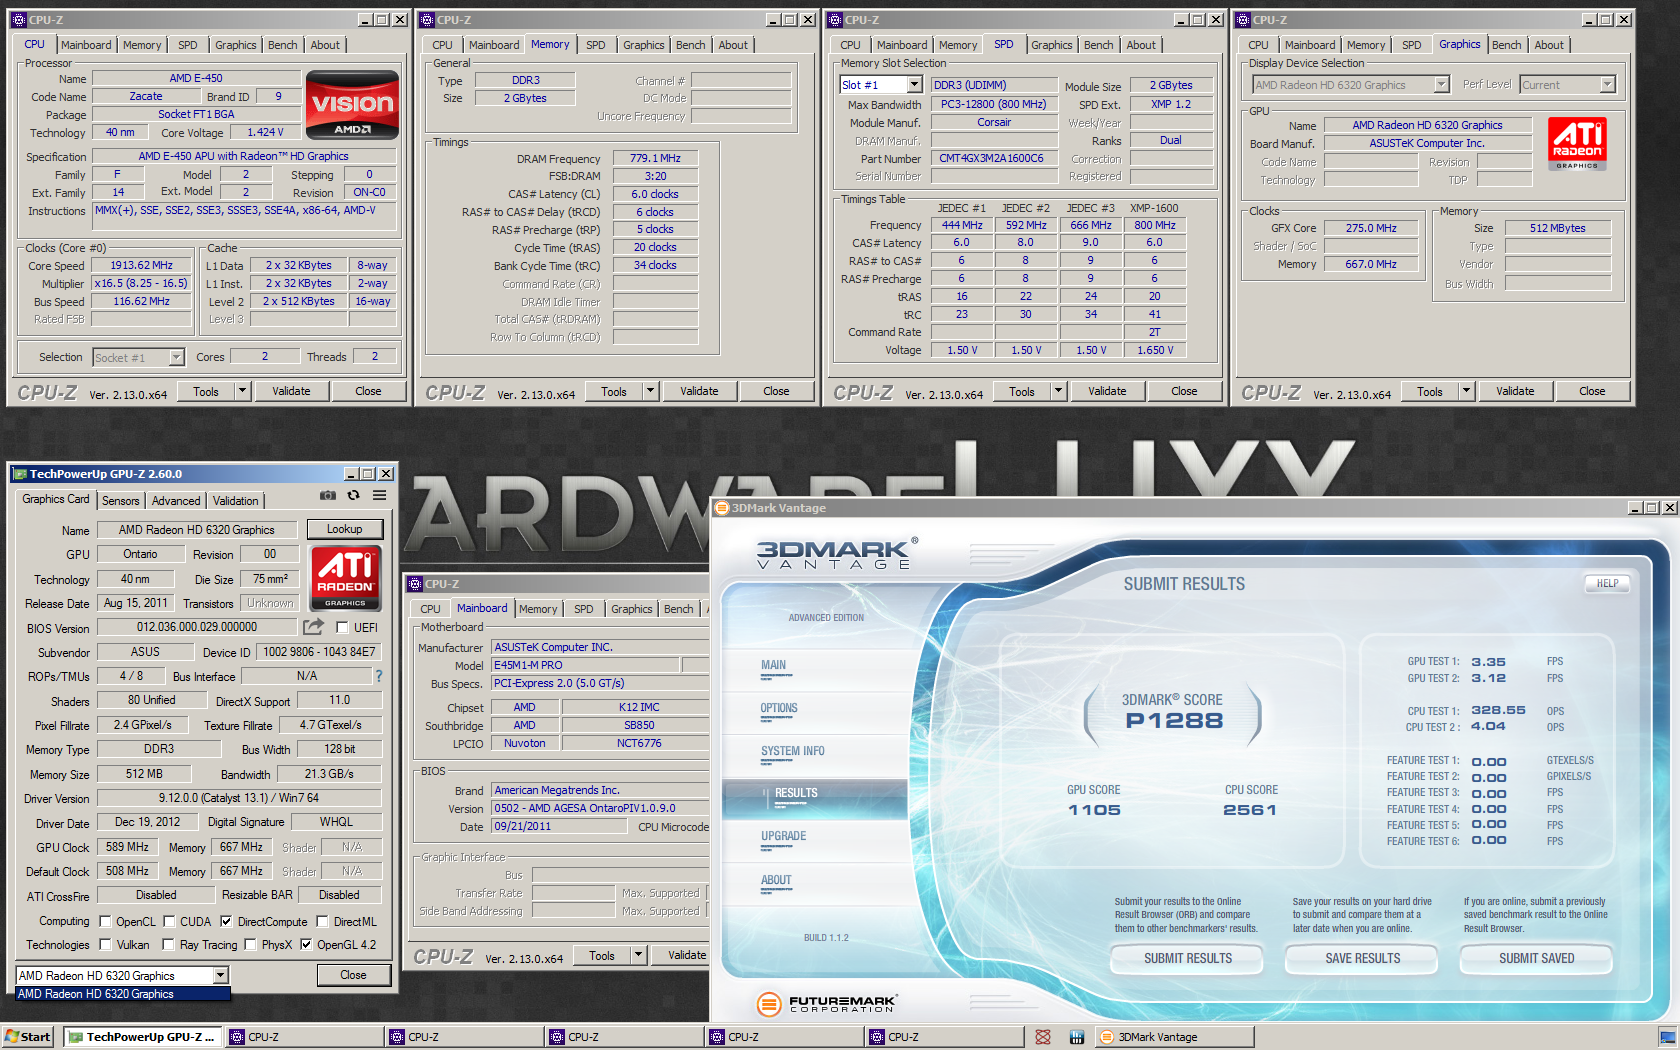
Task: Click the Help button in 3DMark Vantage
Action: [1607, 583]
